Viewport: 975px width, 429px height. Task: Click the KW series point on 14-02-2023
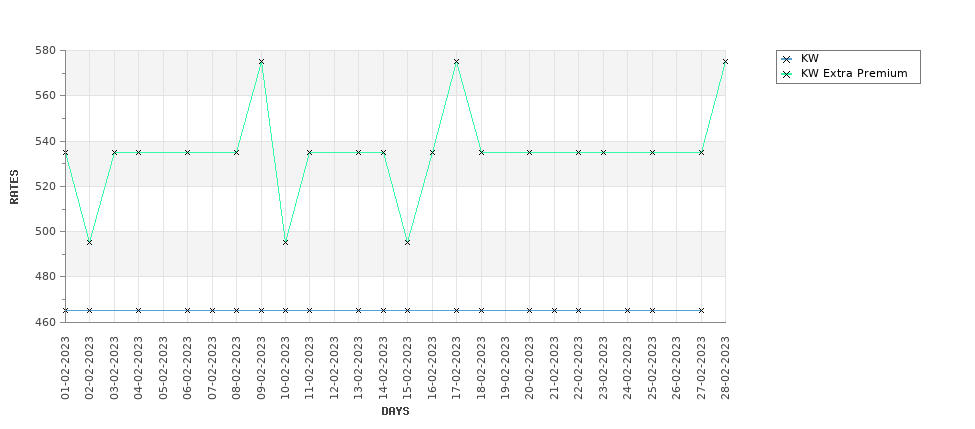tap(383, 310)
